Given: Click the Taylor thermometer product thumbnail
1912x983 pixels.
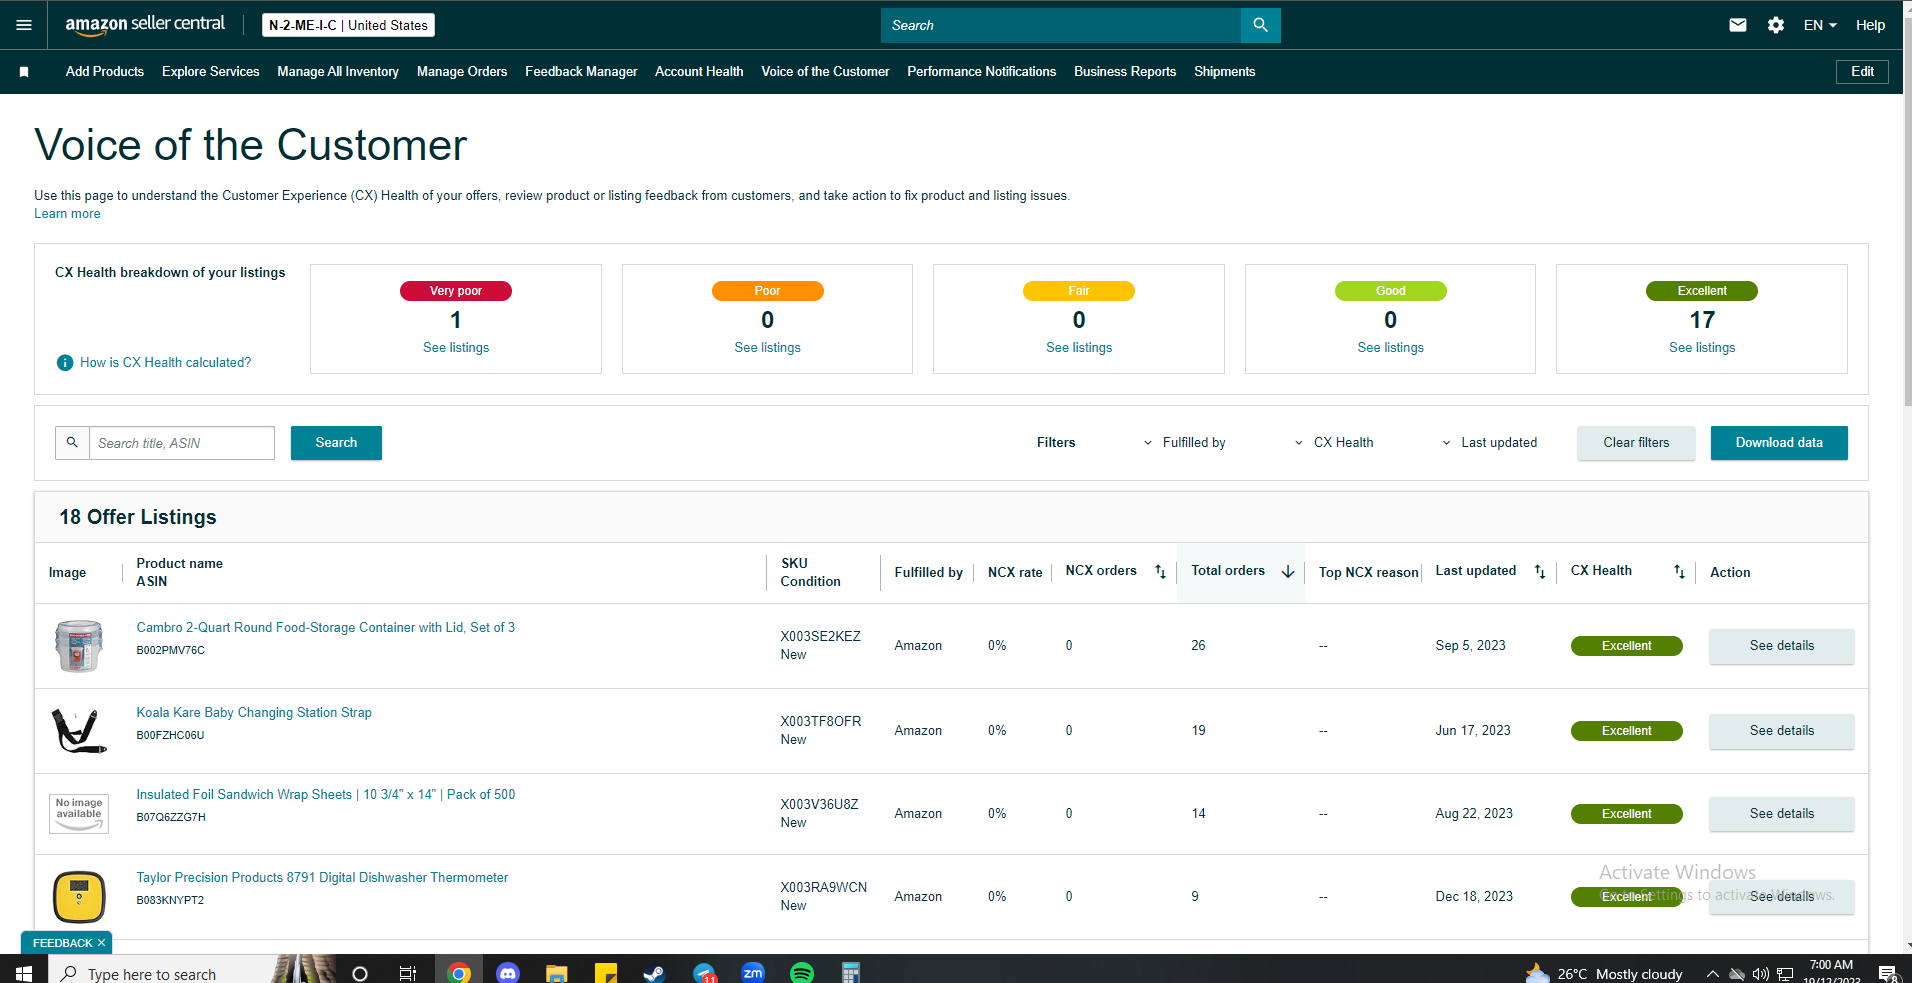Looking at the screenshot, I should [x=79, y=896].
